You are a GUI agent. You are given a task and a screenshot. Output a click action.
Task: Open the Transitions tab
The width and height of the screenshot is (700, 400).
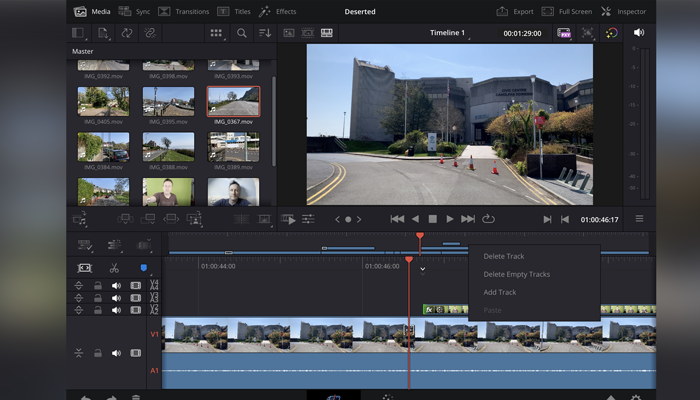[x=183, y=12]
